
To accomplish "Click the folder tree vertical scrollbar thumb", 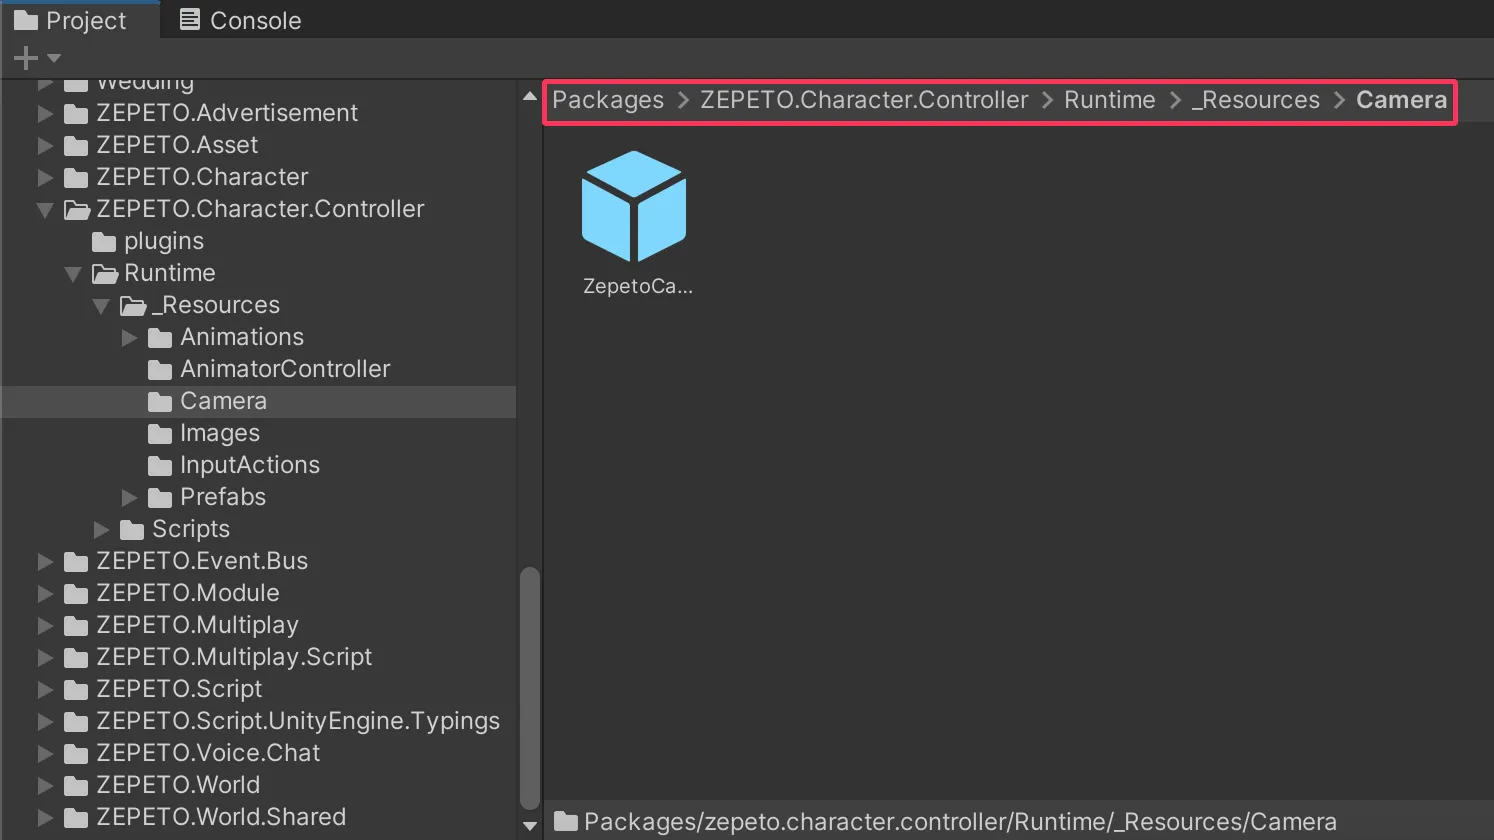I will pyautogui.click(x=530, y=689).
